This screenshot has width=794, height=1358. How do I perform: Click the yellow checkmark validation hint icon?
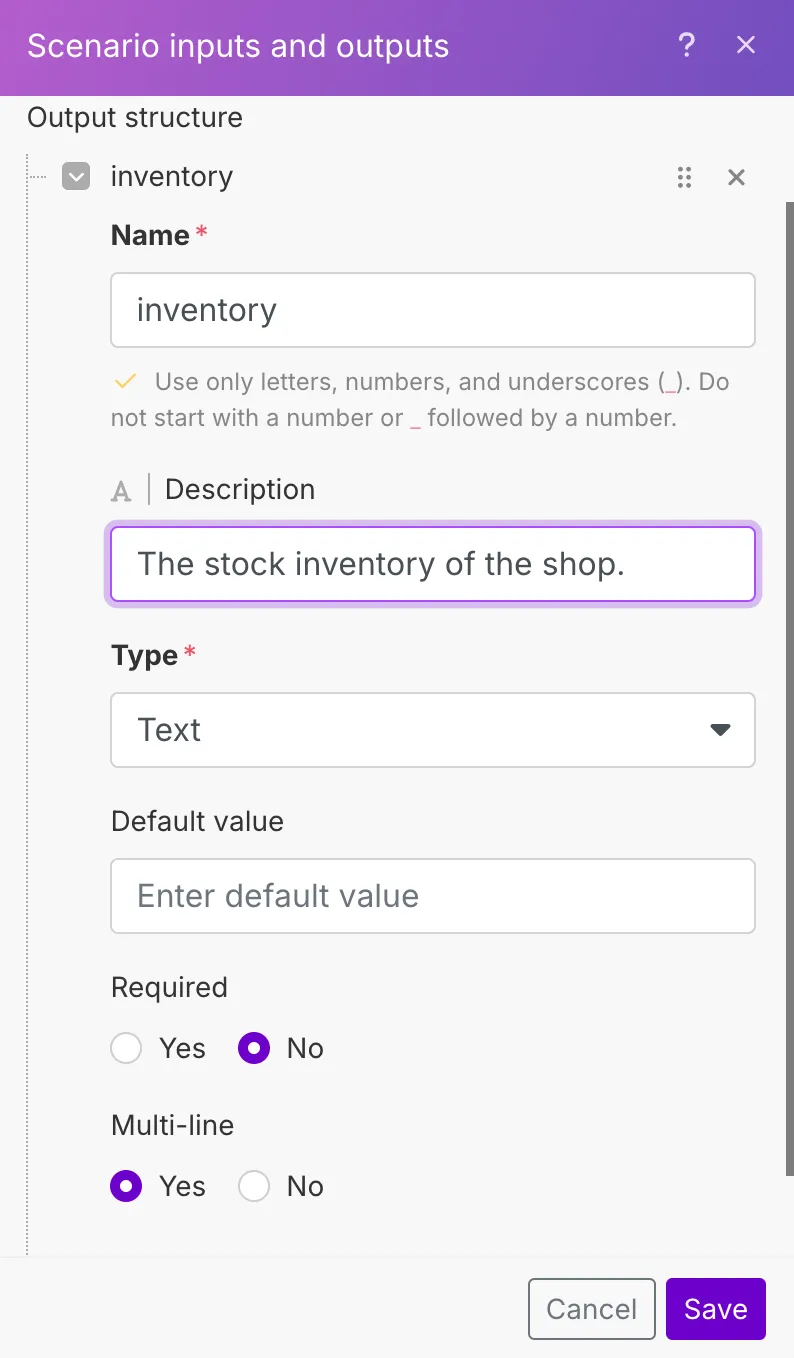[x=125, y=381]
